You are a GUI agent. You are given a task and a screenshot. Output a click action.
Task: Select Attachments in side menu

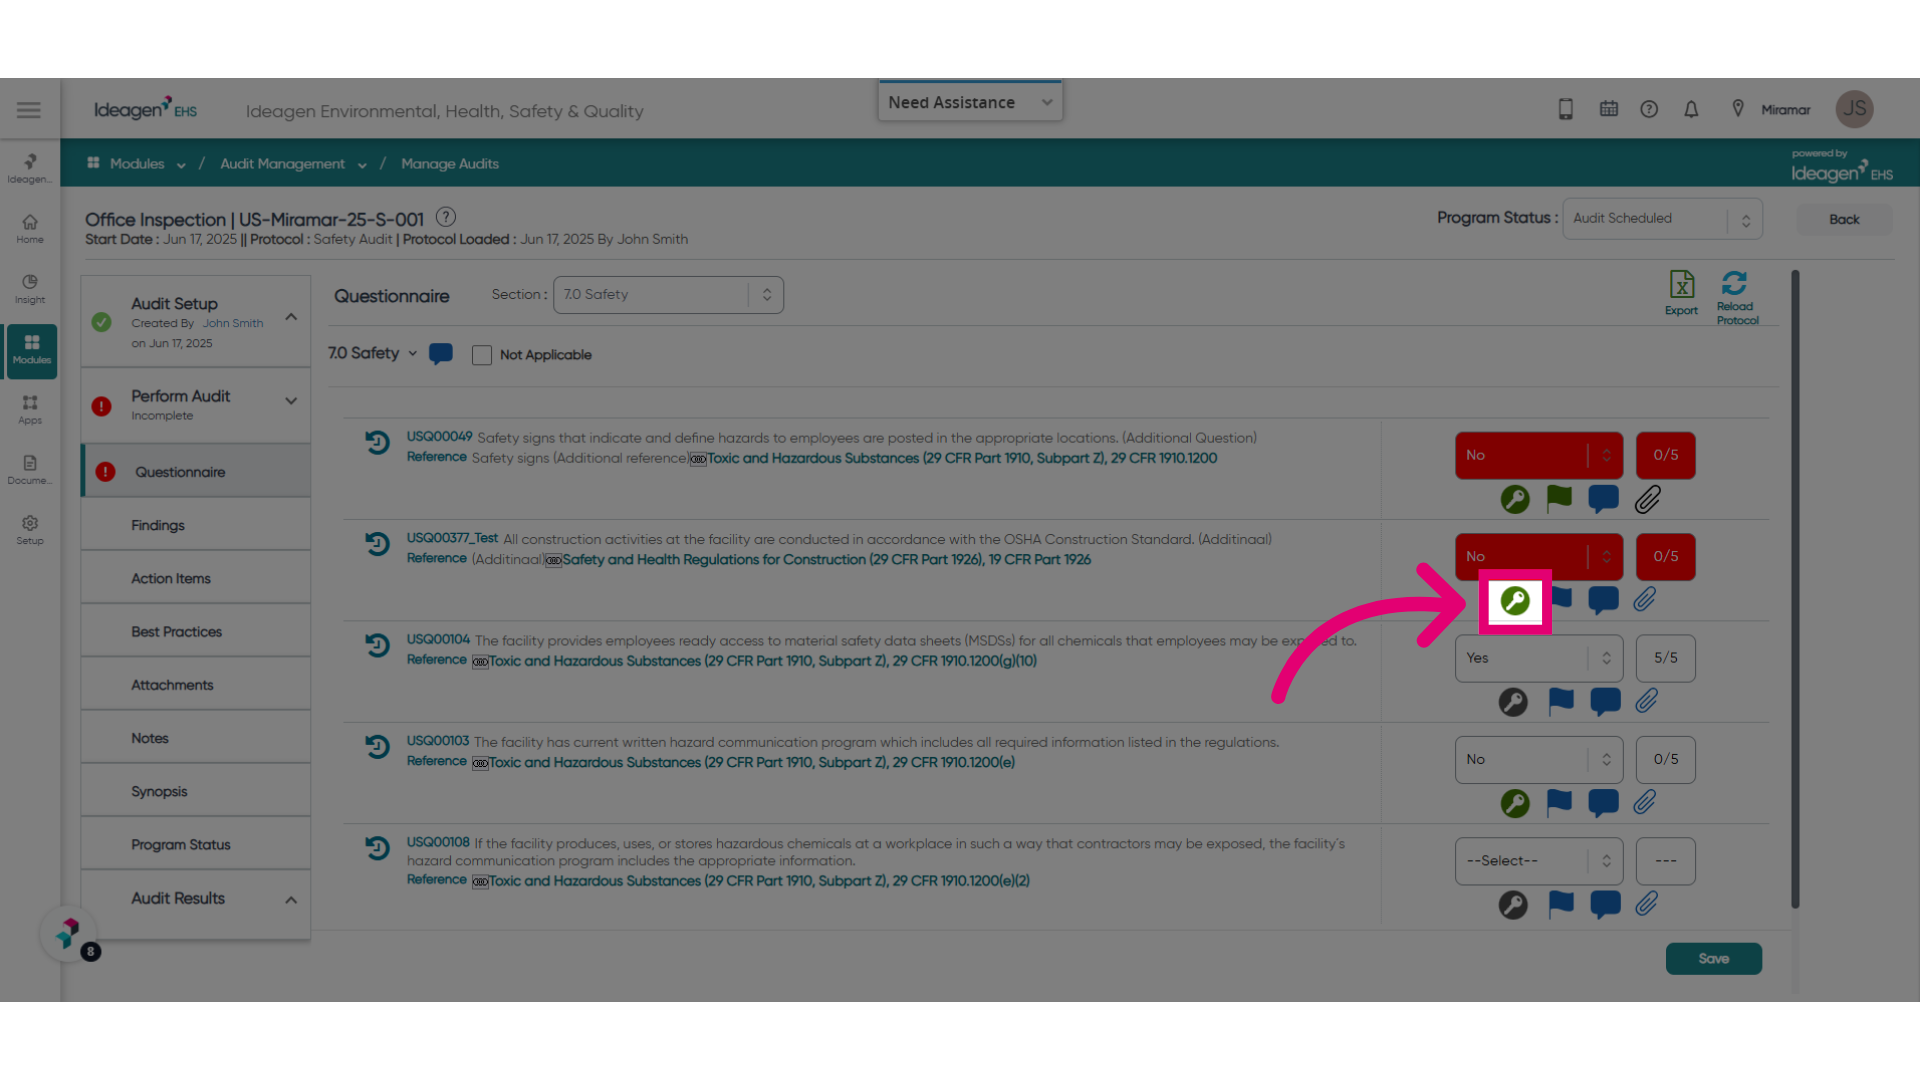pos(196,685)
